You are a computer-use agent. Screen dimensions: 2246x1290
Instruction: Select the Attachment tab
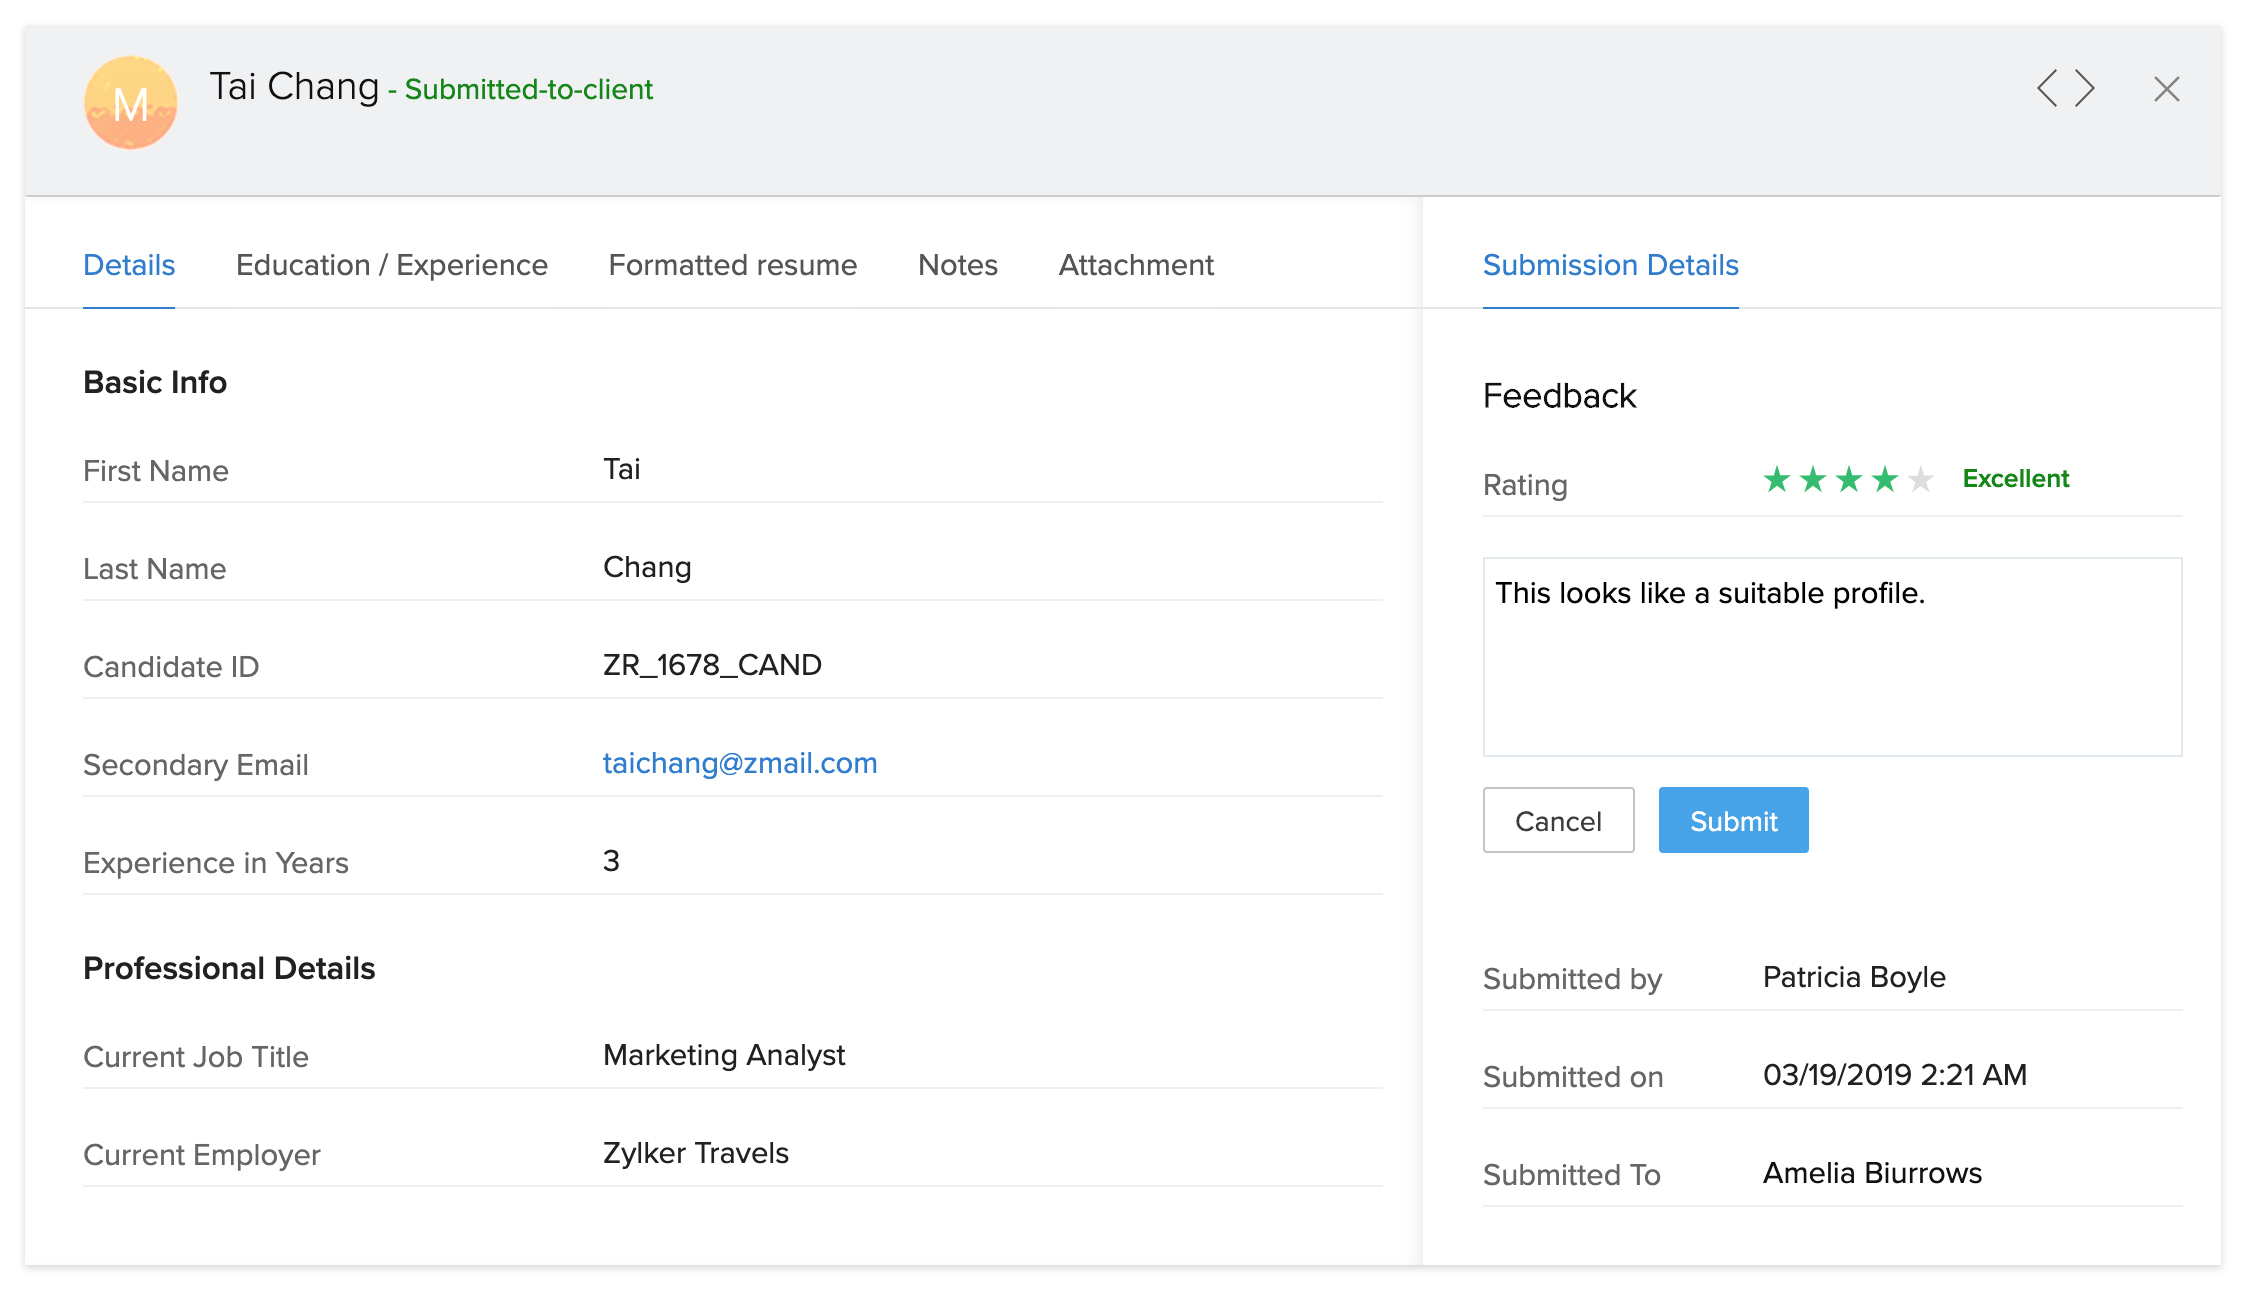1135,265
